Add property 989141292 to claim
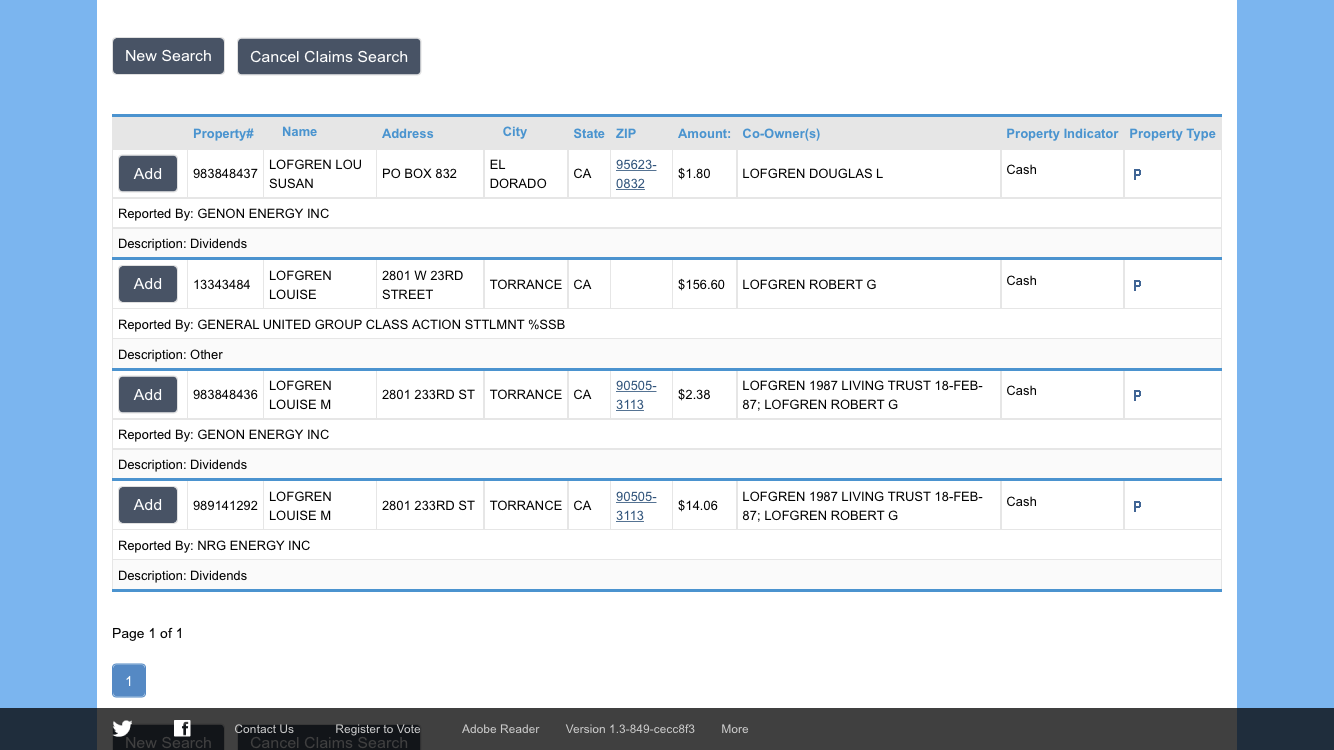 click(x=148, y=505)
